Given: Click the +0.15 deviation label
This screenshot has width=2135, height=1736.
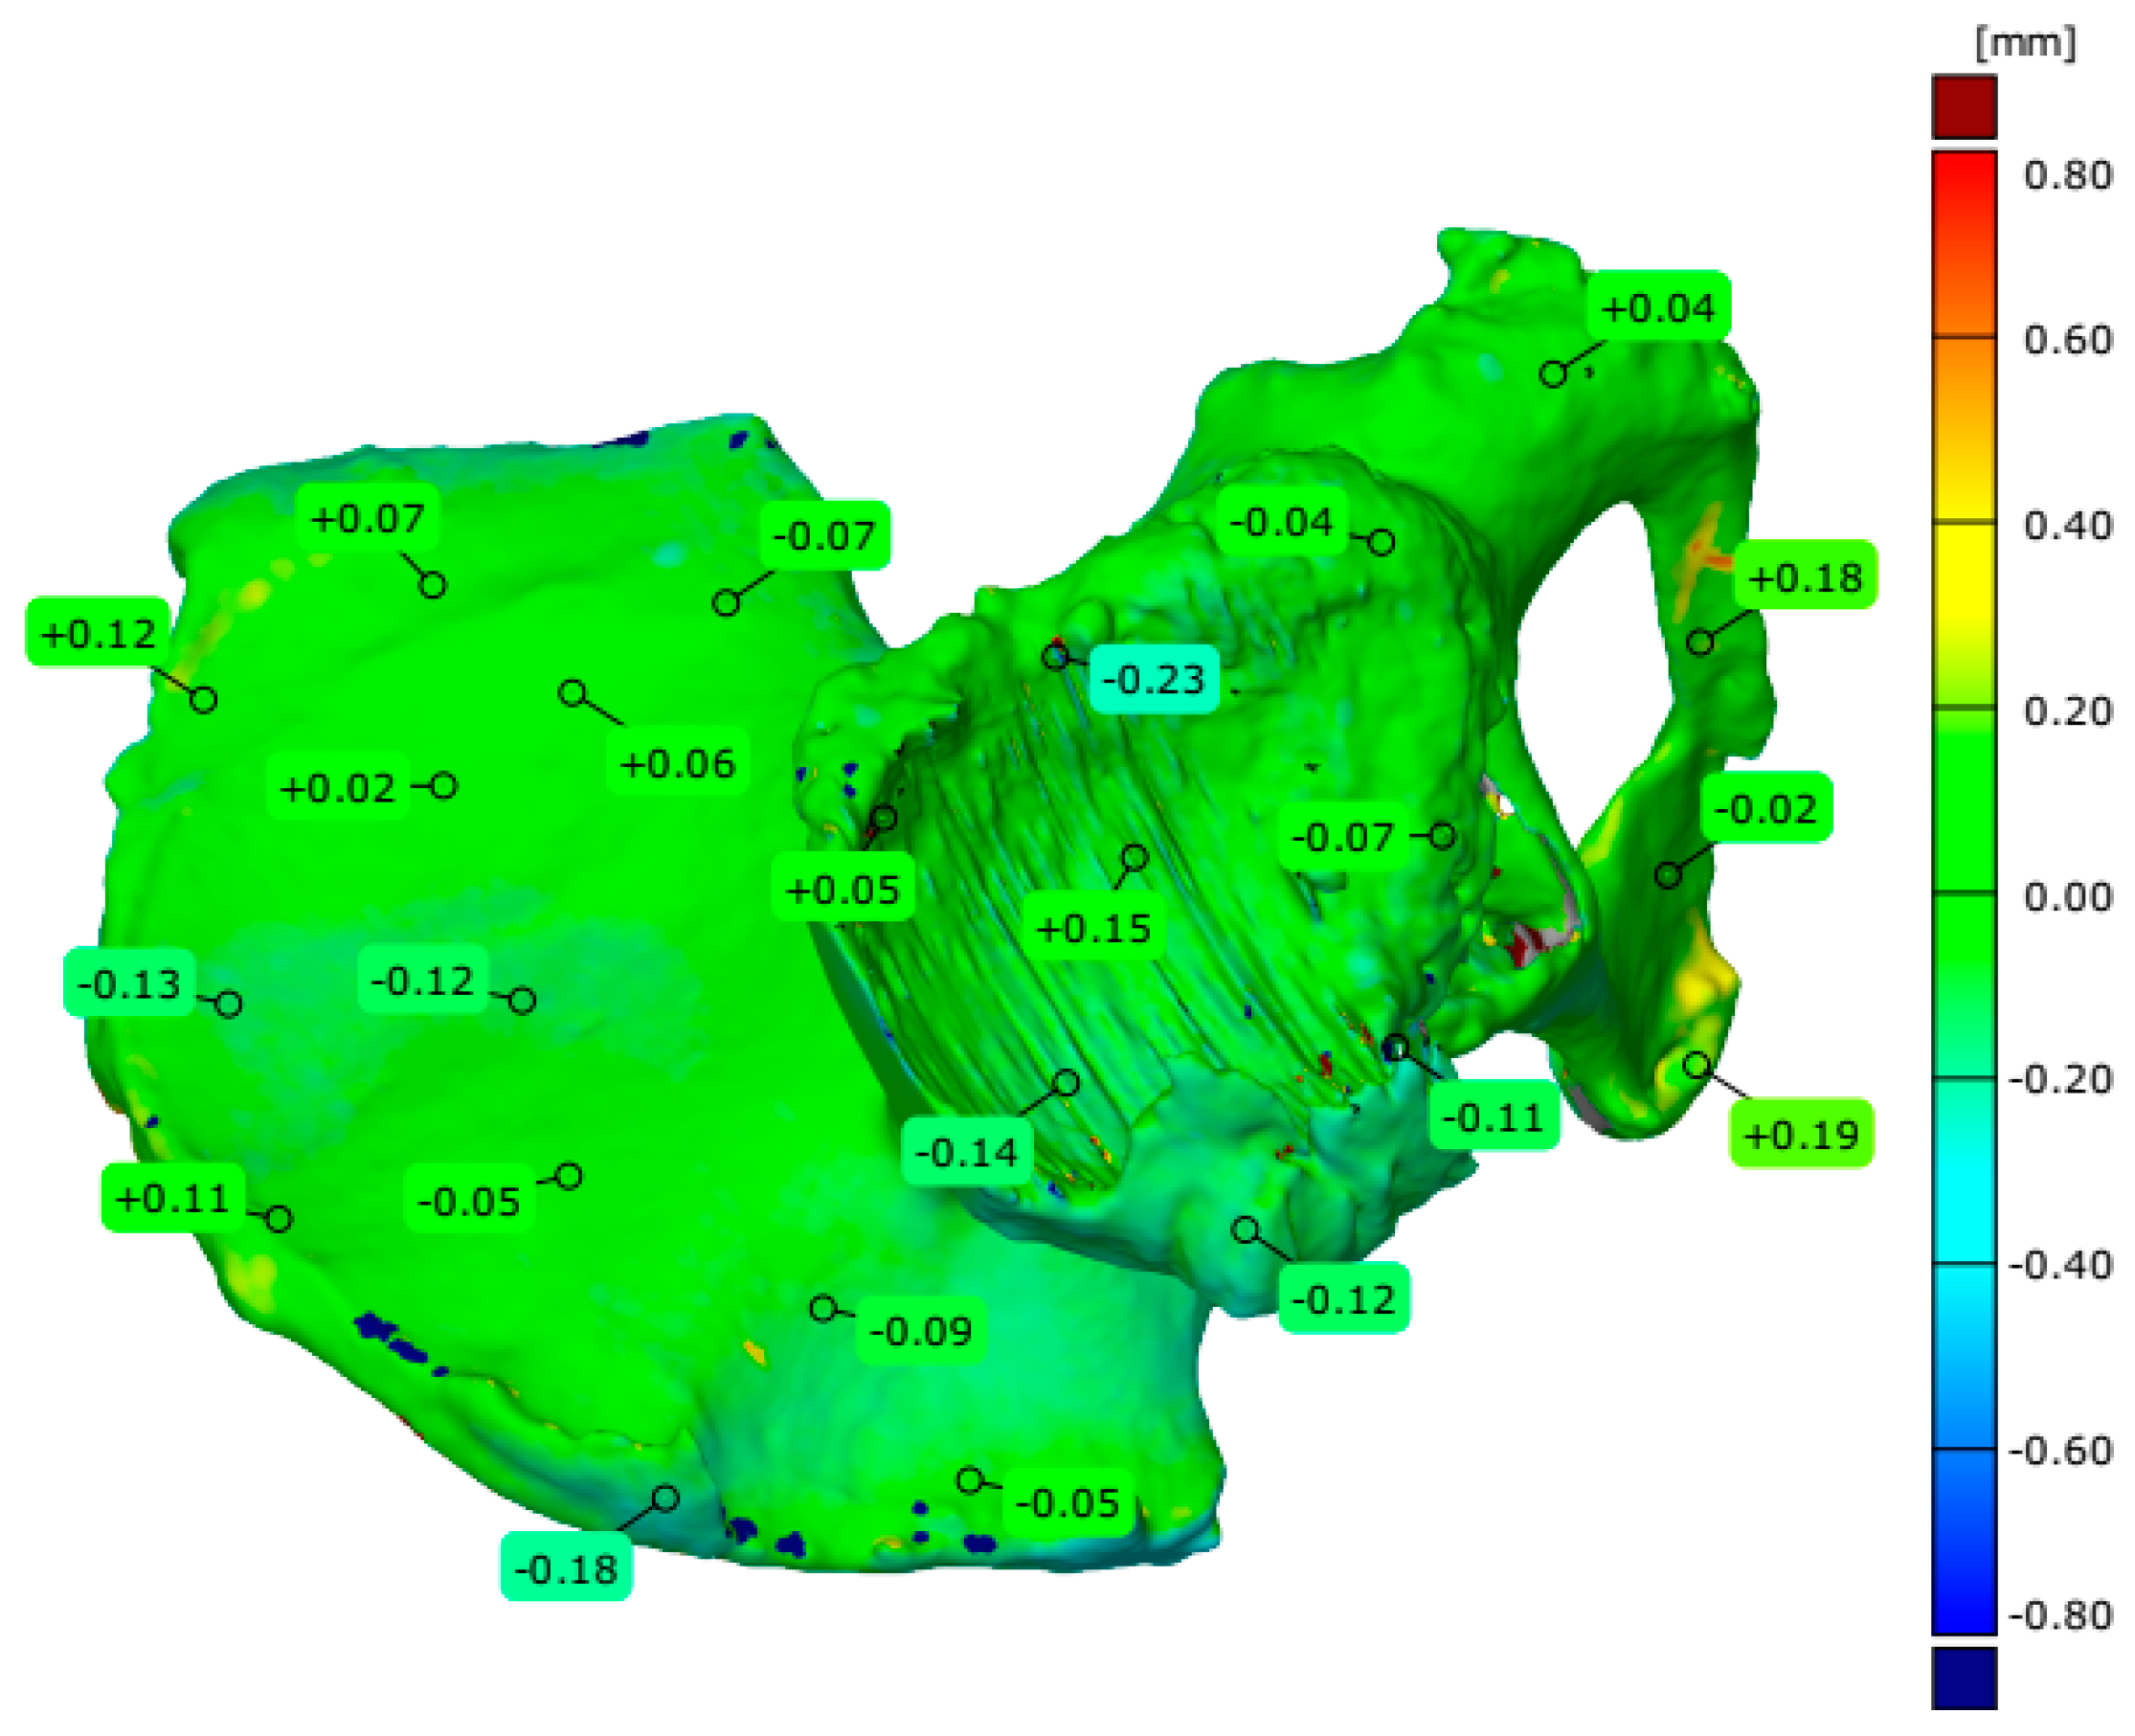Looking at the screenshot, I should tap(1094, 927).
